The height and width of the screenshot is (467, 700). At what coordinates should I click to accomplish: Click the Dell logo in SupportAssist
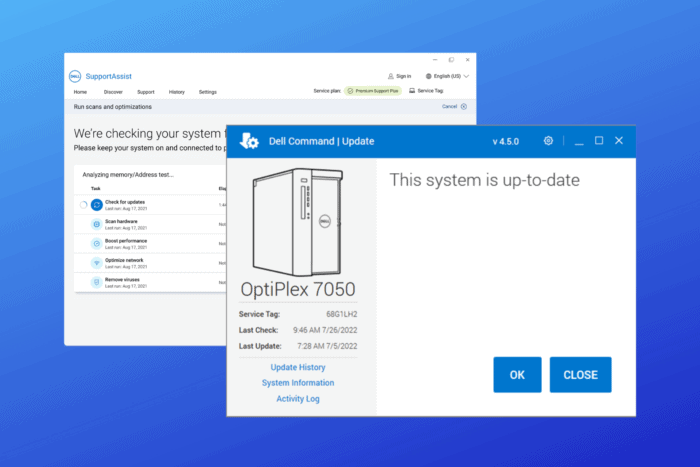[x=75, y=76]
